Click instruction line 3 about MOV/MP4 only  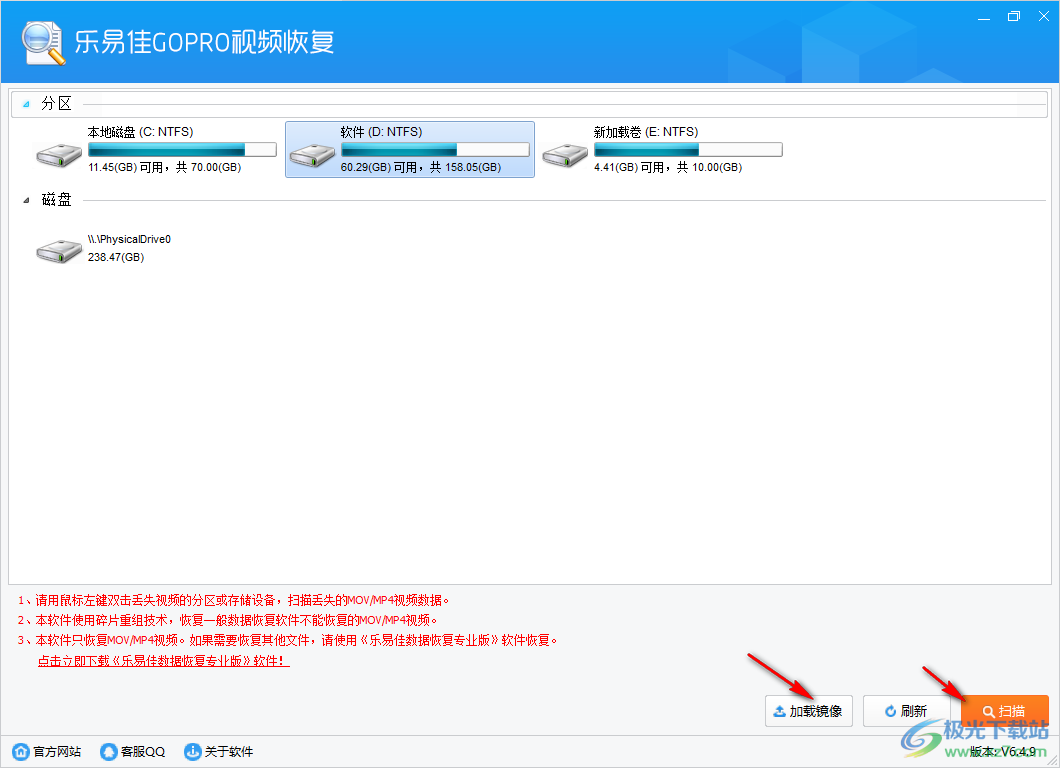click(x=287, y=640)
